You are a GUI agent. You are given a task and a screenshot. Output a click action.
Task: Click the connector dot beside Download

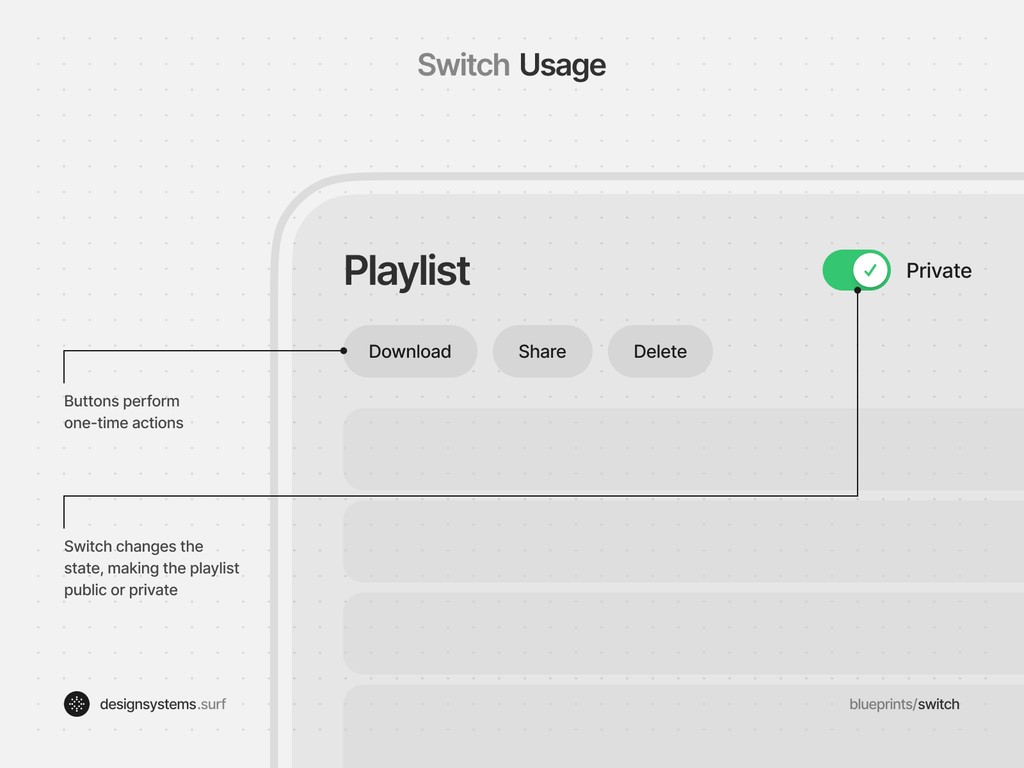pyautogui.click(x=344, y=351)
